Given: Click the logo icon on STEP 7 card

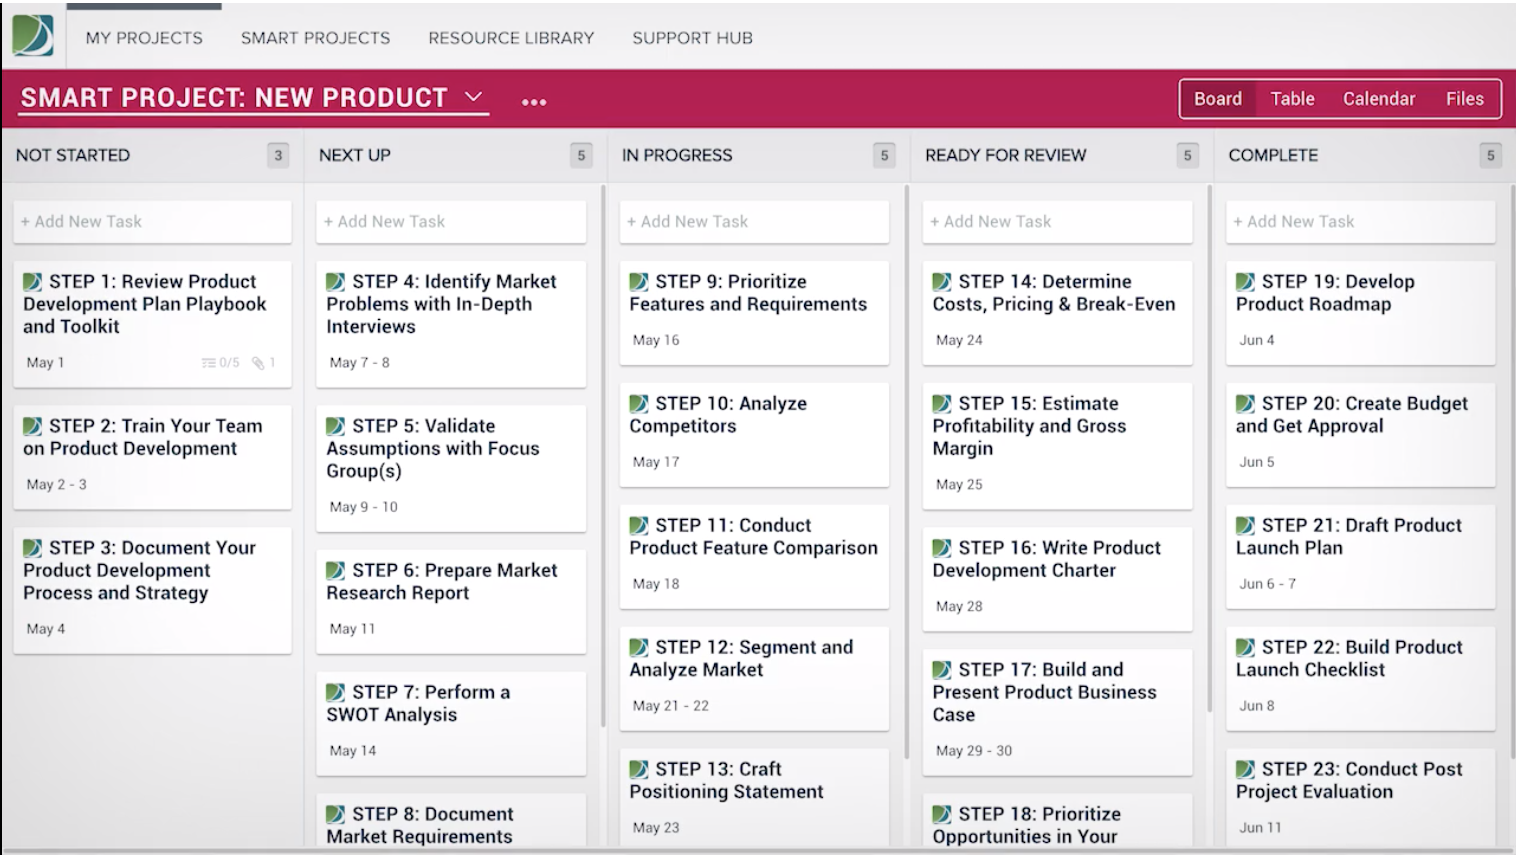Looking at the screenshot, I should 336,692.
